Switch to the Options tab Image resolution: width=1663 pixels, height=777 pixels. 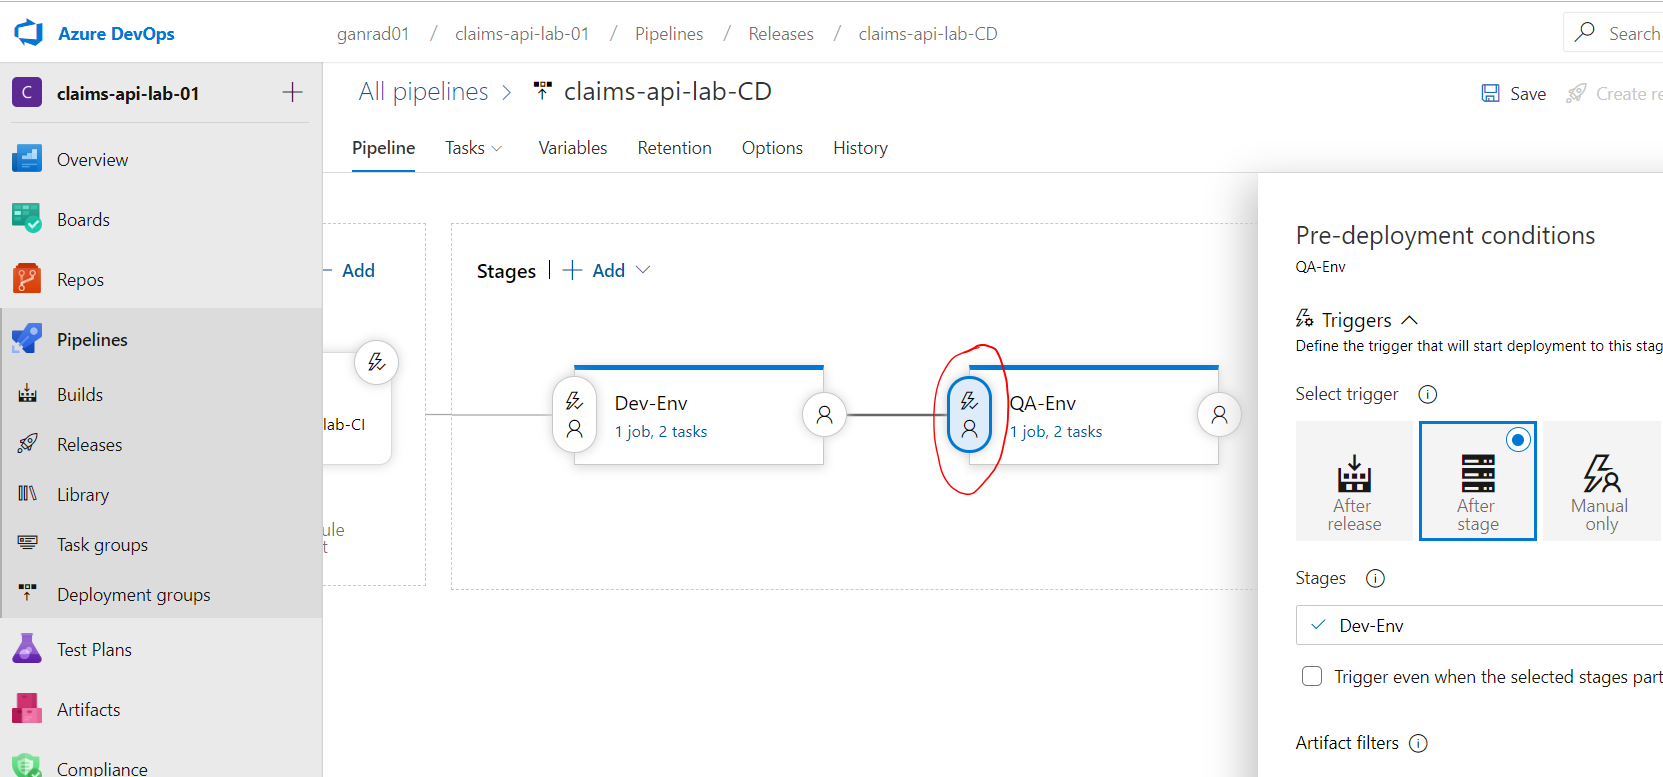tap(772, 148)
